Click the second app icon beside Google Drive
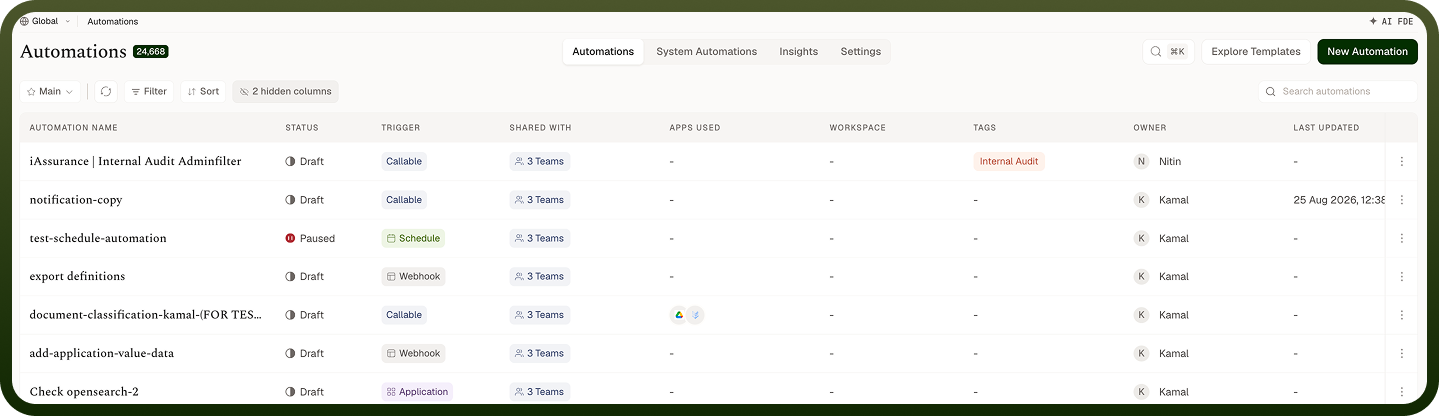The image size is (1439, 416). click(x=696, y=315)
